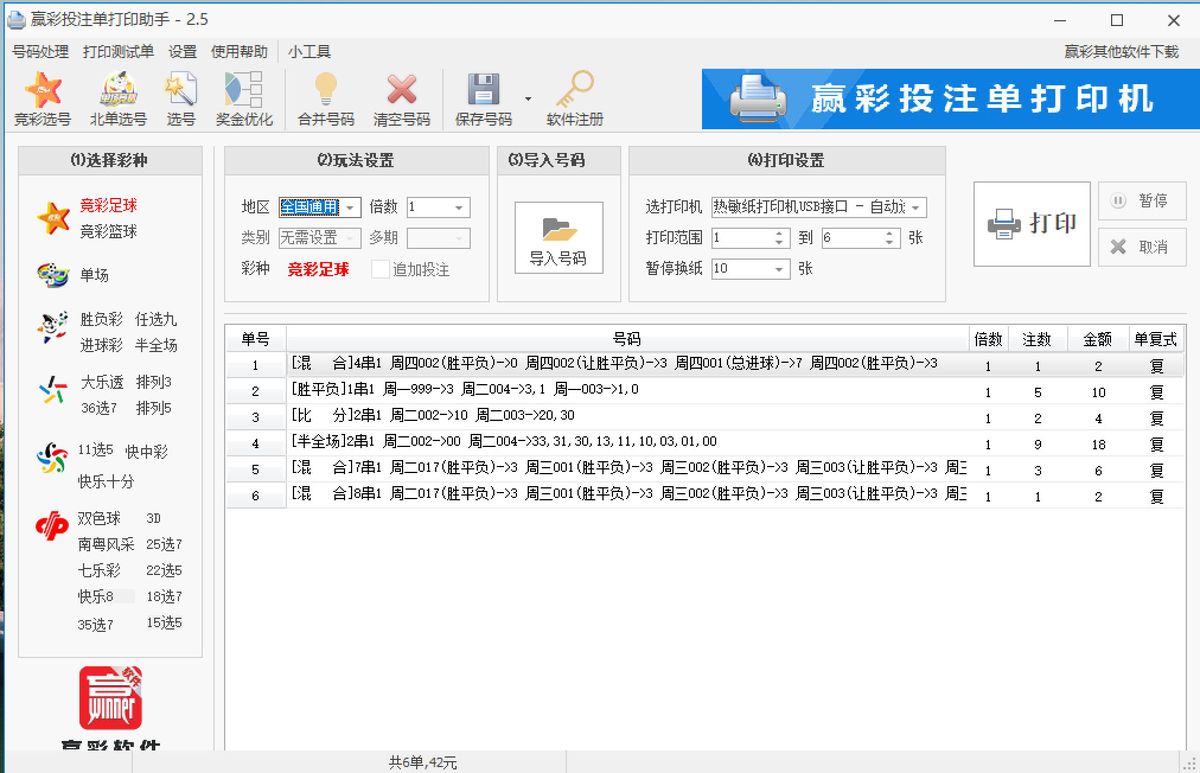Click the 合并号码 lightbulb icon
Viewport: 1200px width, 773px height.
pos(326,90)
